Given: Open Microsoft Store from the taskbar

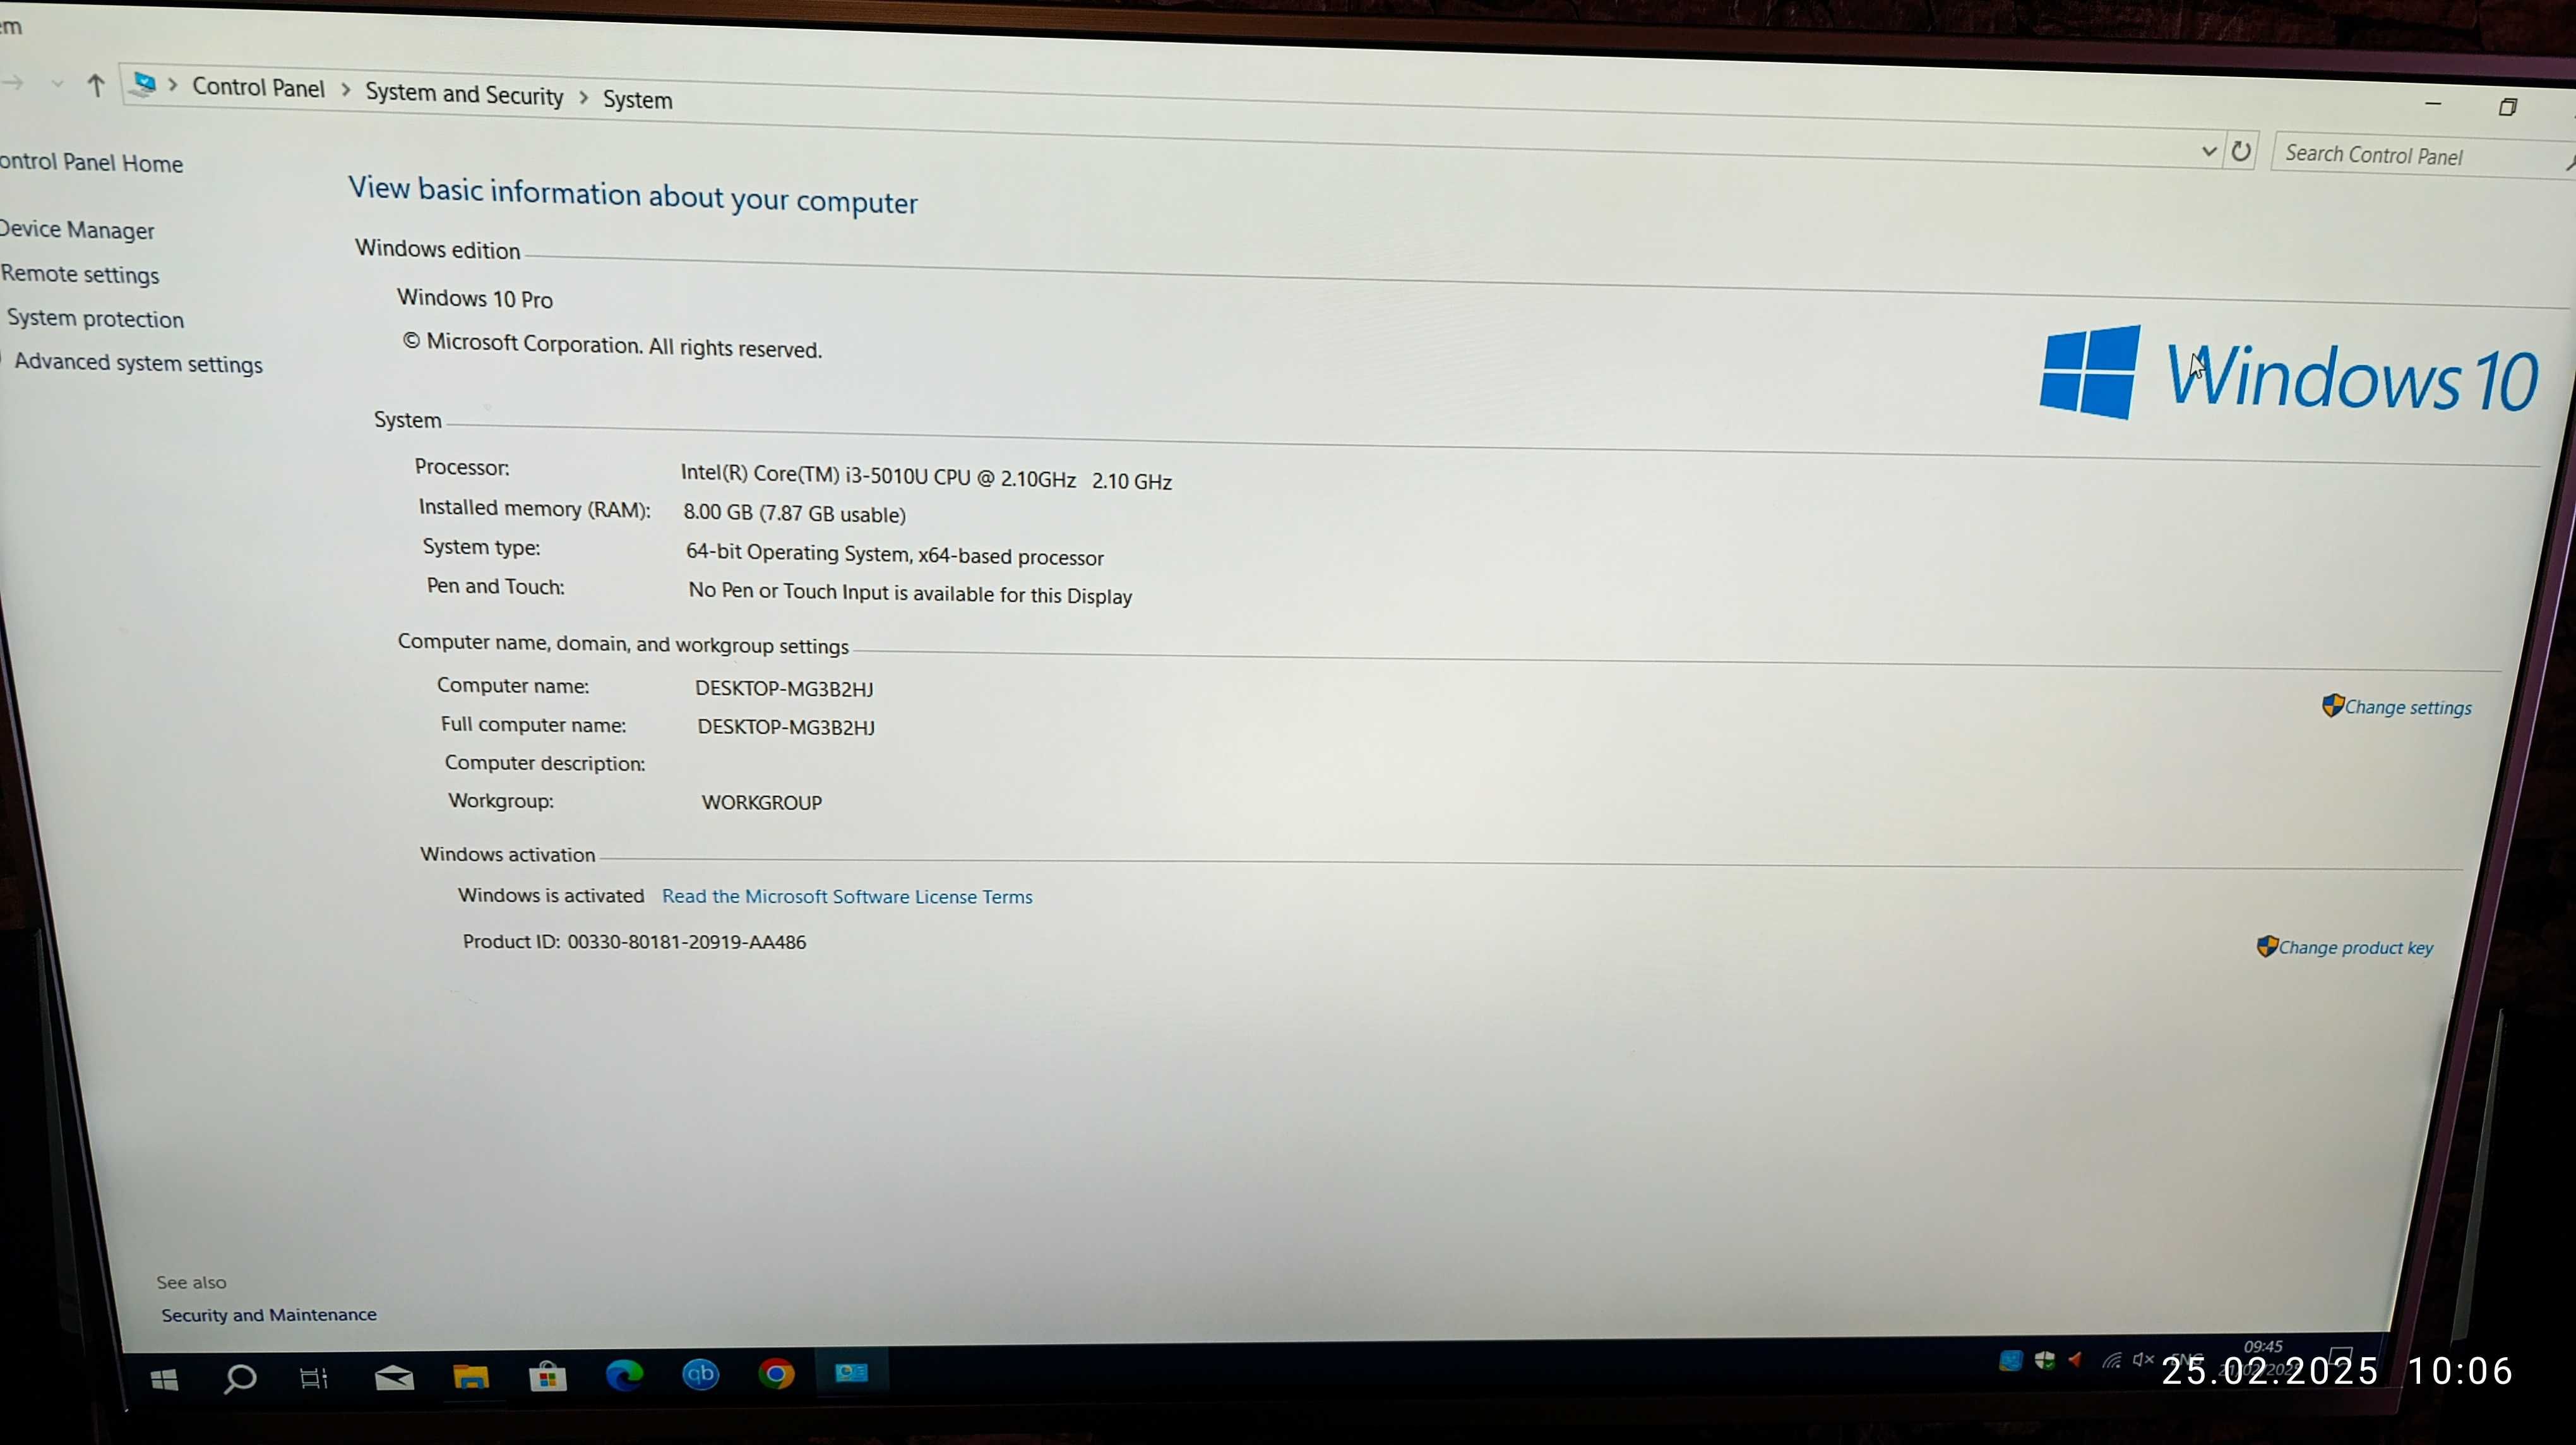Looking at the screenshot, I should [x=547, y=1376].
